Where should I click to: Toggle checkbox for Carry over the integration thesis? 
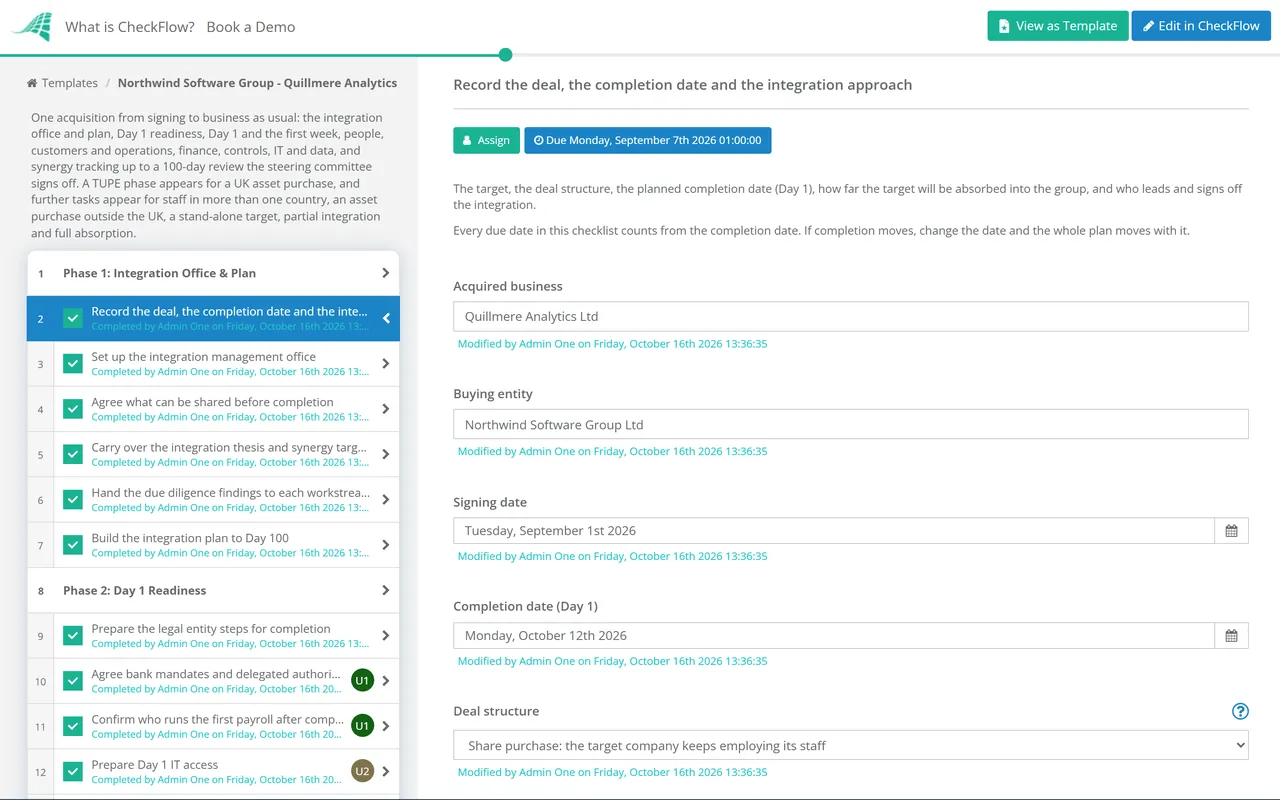point(73,454)
